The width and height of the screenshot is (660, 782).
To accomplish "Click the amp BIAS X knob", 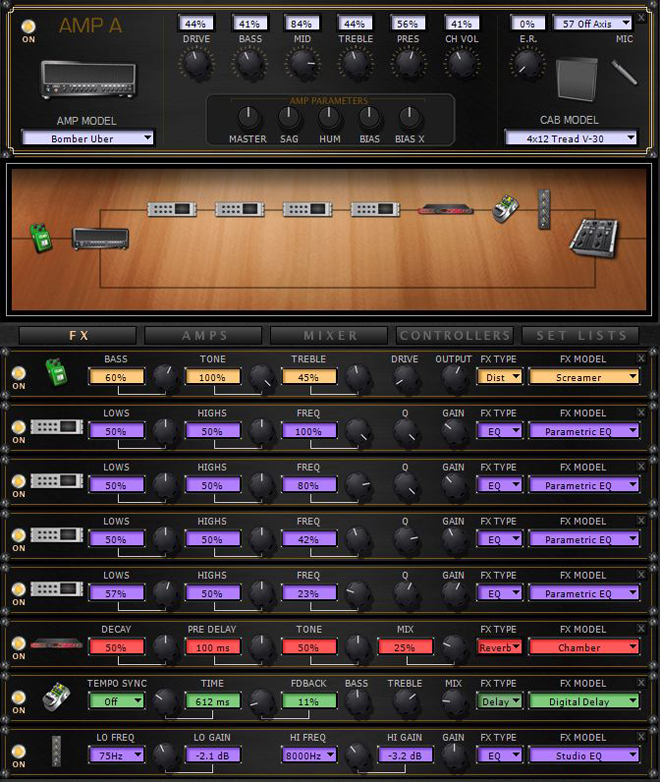I will 410,118.
